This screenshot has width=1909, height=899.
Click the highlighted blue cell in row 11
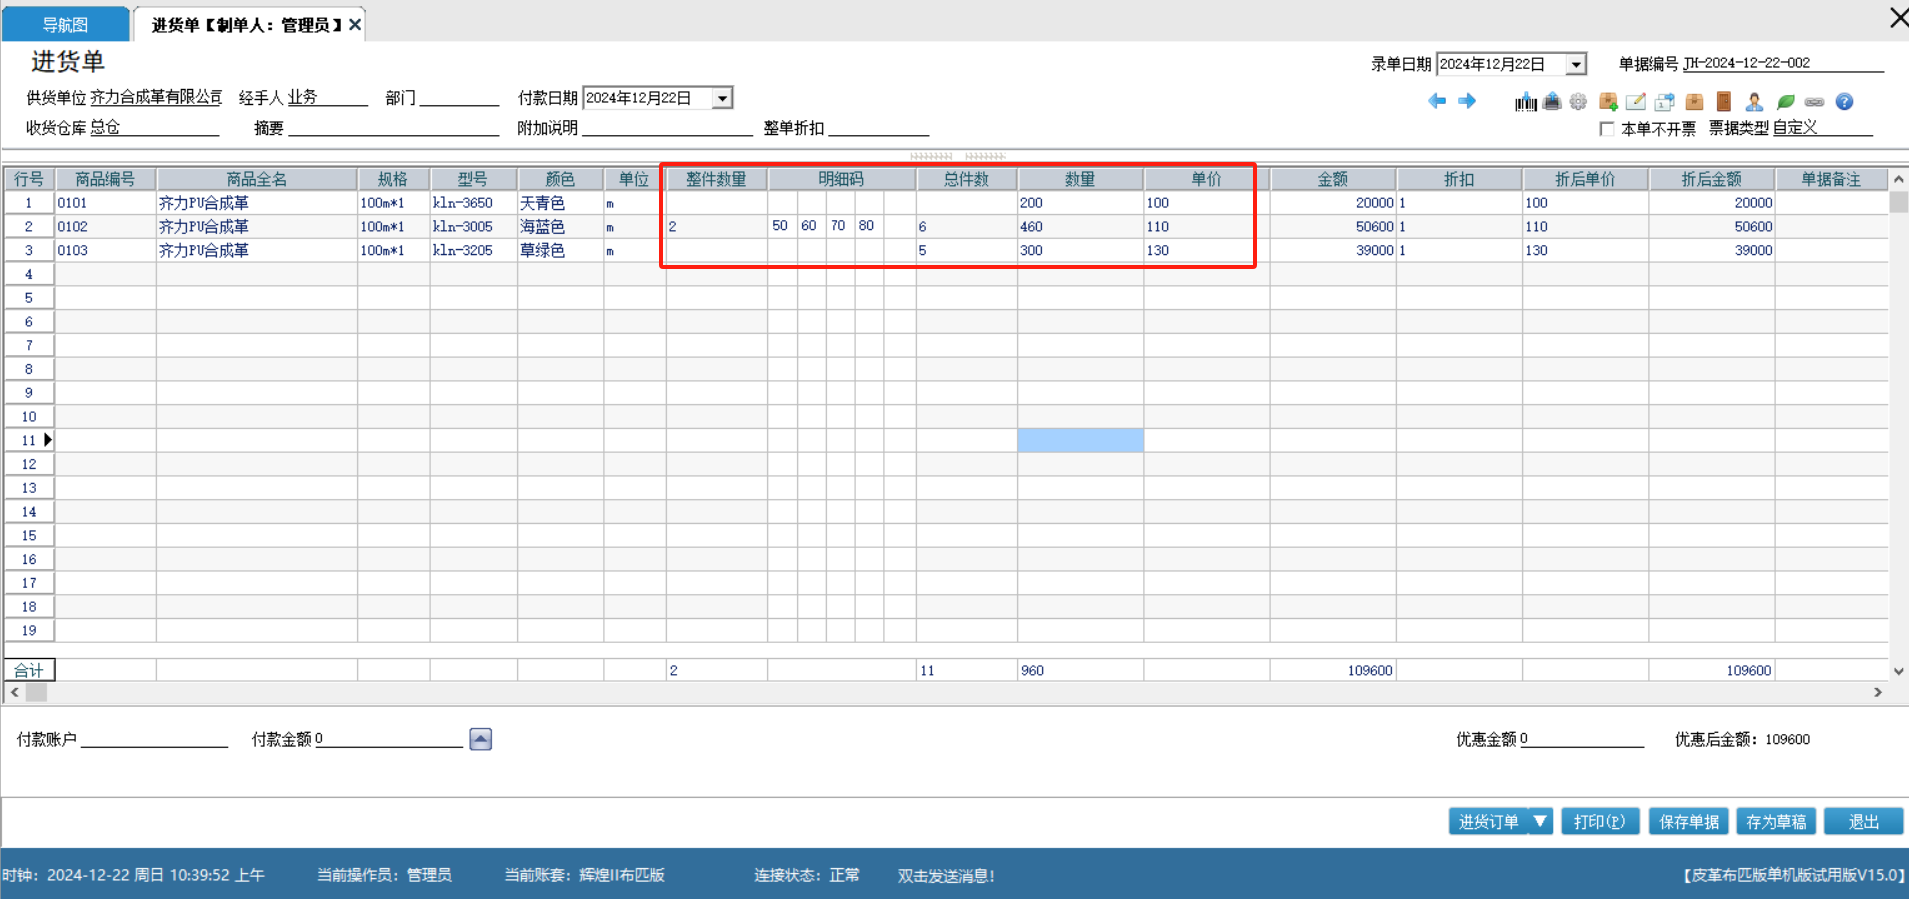tap(1080, 440)
